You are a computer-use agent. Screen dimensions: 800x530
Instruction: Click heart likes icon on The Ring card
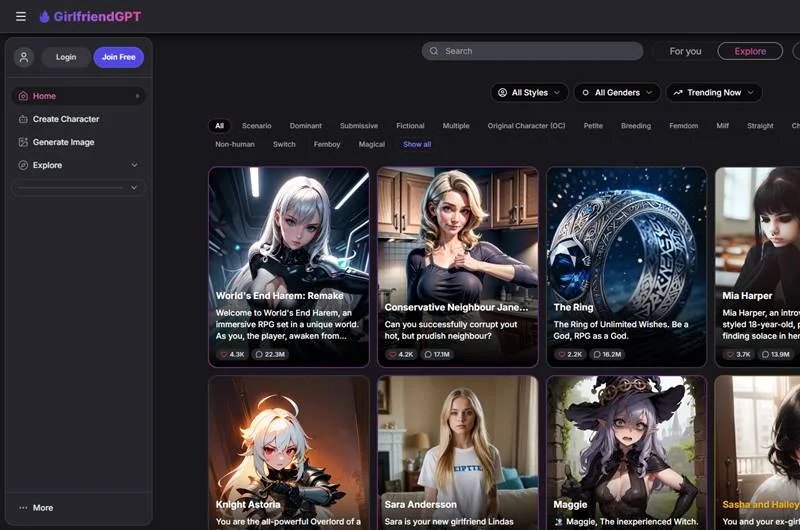562,354
